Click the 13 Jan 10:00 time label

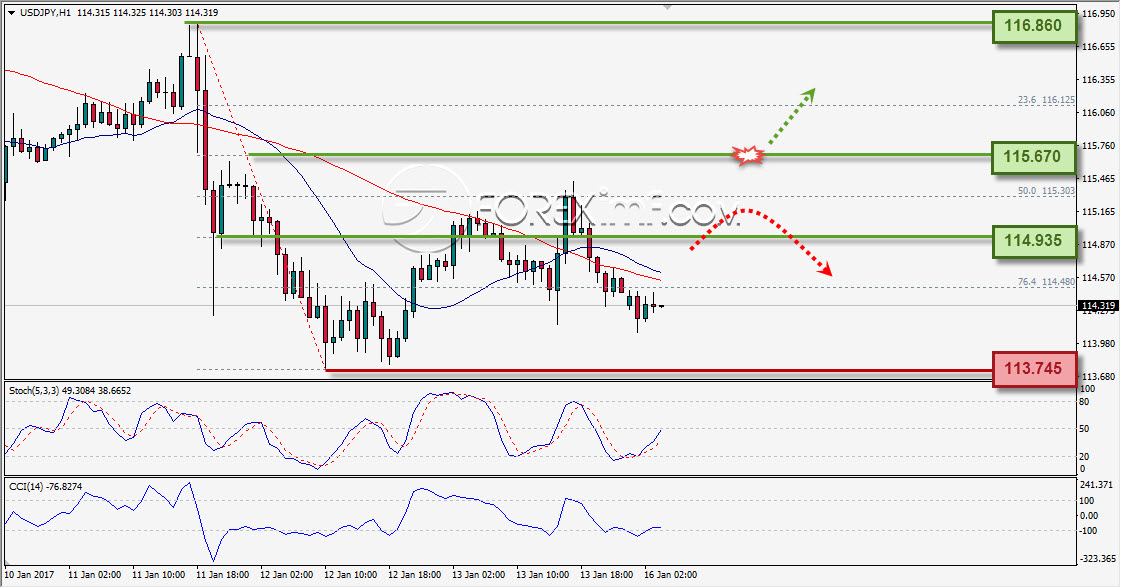click(542, 574)
